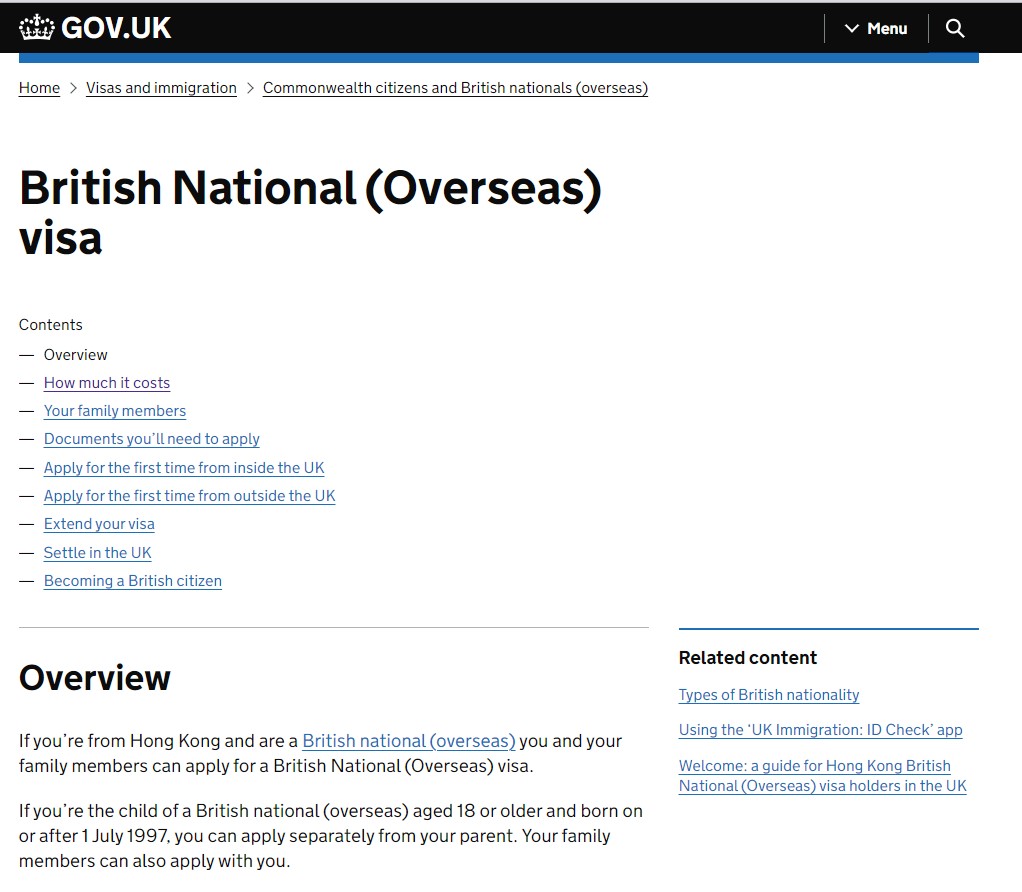1022x892 pixels.
Task: Expand the Menu dropdown in header
Action: pyautogui.click(x=876, y=28)
